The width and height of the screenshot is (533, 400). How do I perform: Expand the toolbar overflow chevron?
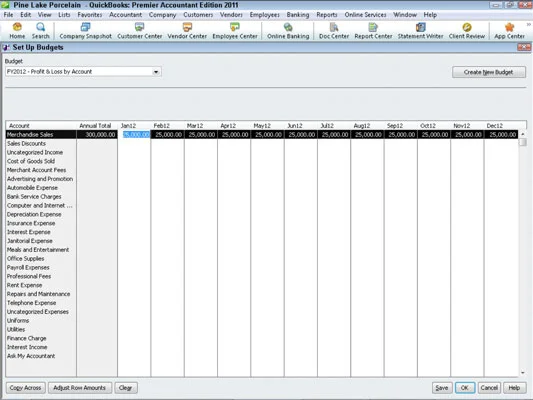pos(529,24)
